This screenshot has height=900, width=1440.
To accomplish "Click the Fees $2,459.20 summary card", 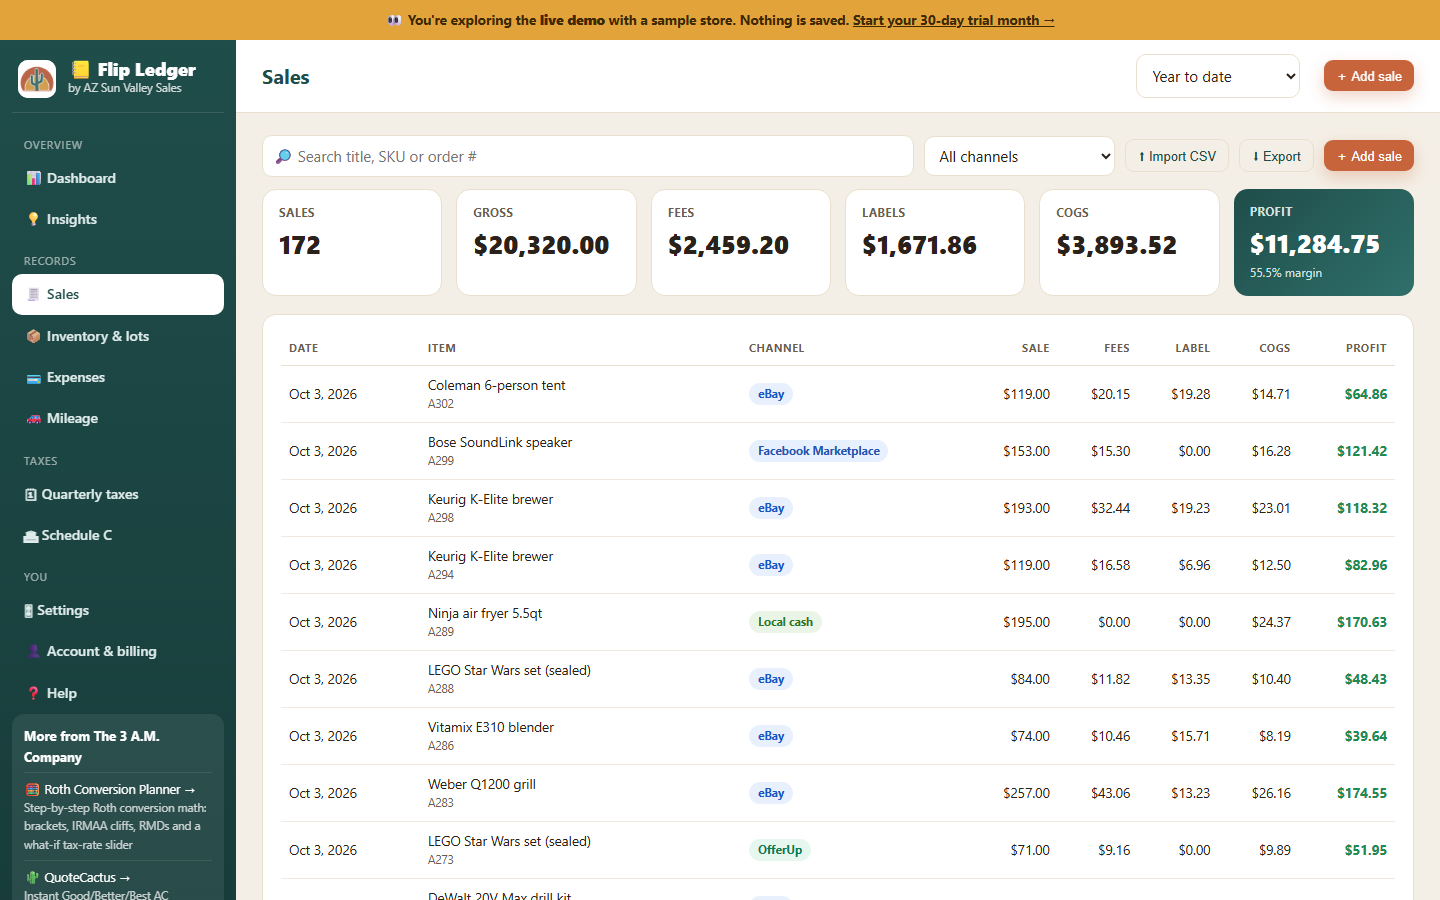I will [x=741, y=242].
